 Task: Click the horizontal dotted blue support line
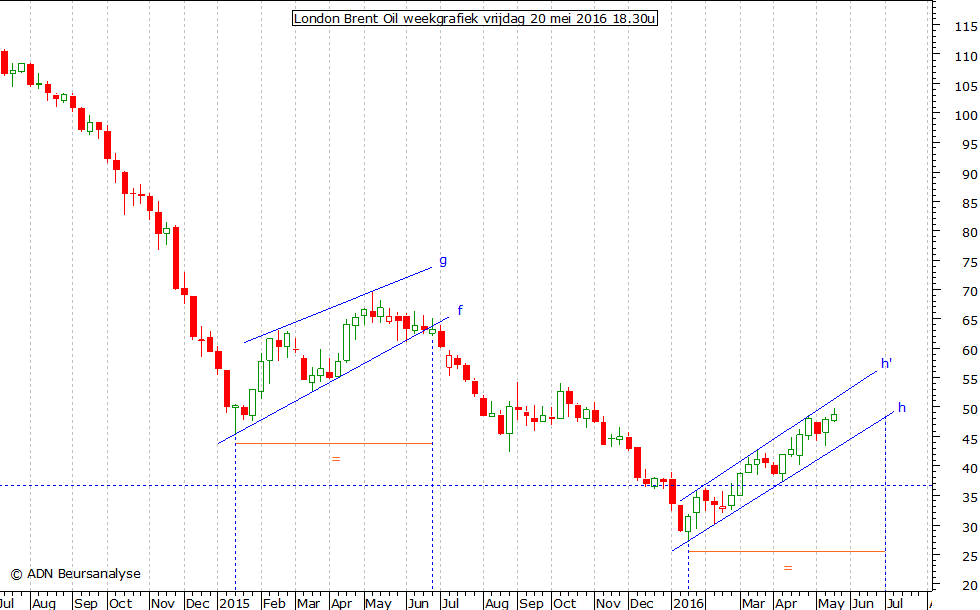[466, 486]
